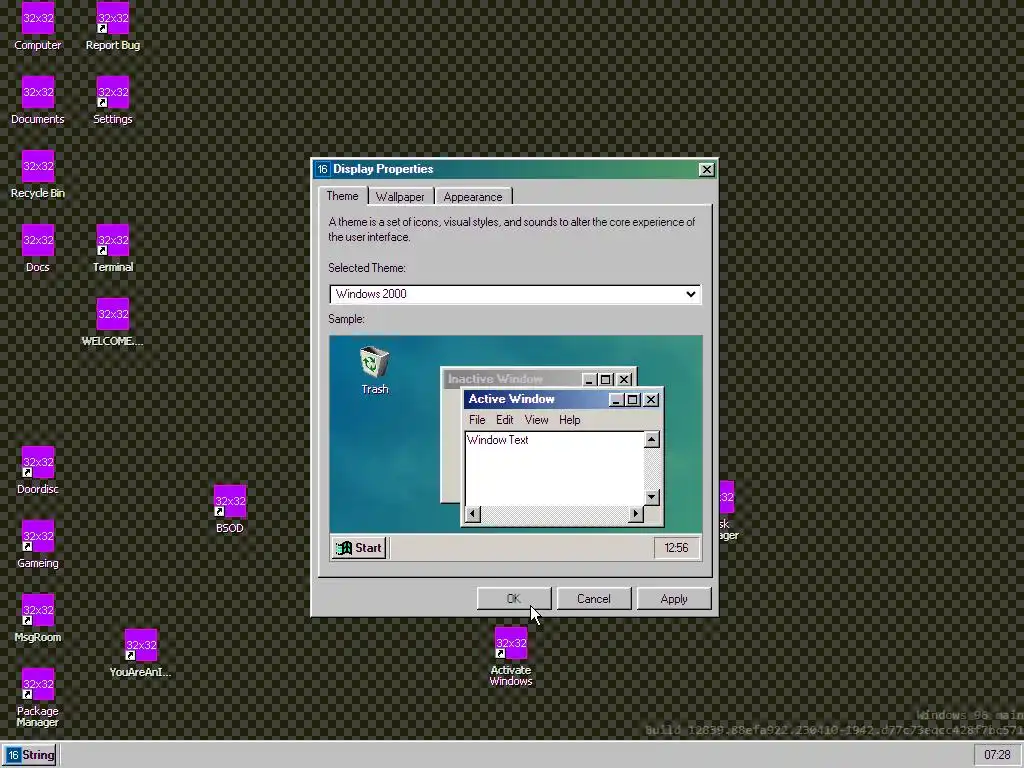Viewport: 1024px width, 768px height.
Task: Switch to the Appearance tab
Action: pos(473,197)
